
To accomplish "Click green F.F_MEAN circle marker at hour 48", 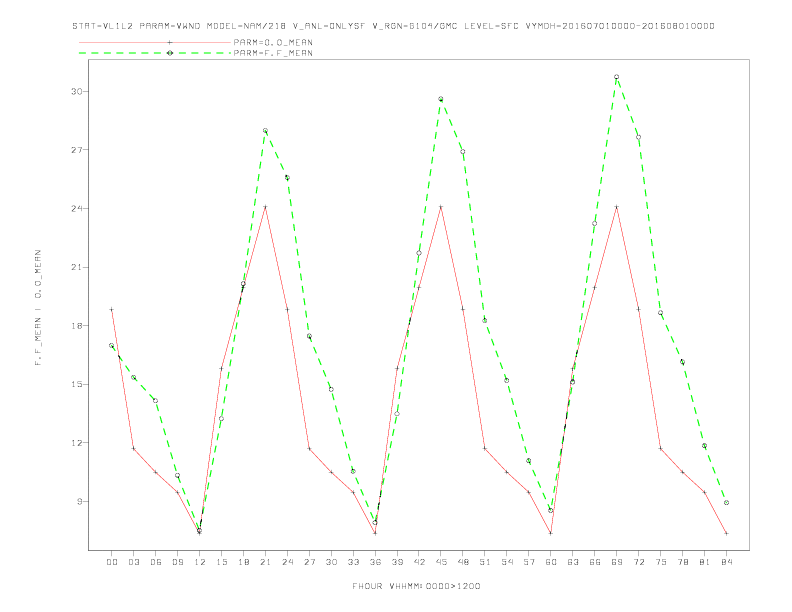I will [x=463, y=151].
